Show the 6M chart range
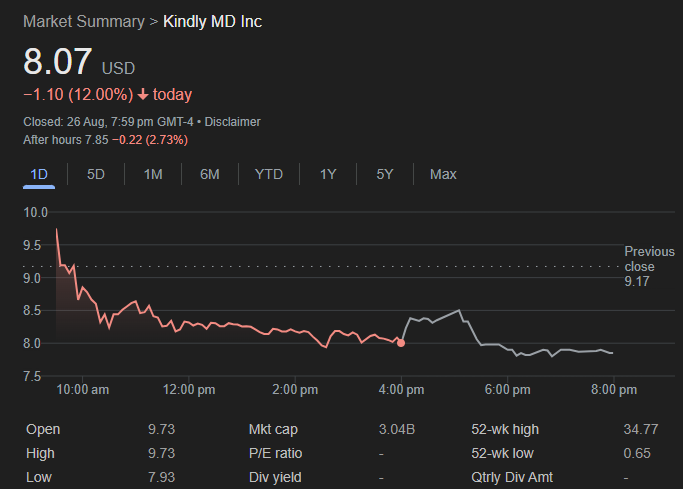Viewport: 683px width, 489px height. click(210, 174)
